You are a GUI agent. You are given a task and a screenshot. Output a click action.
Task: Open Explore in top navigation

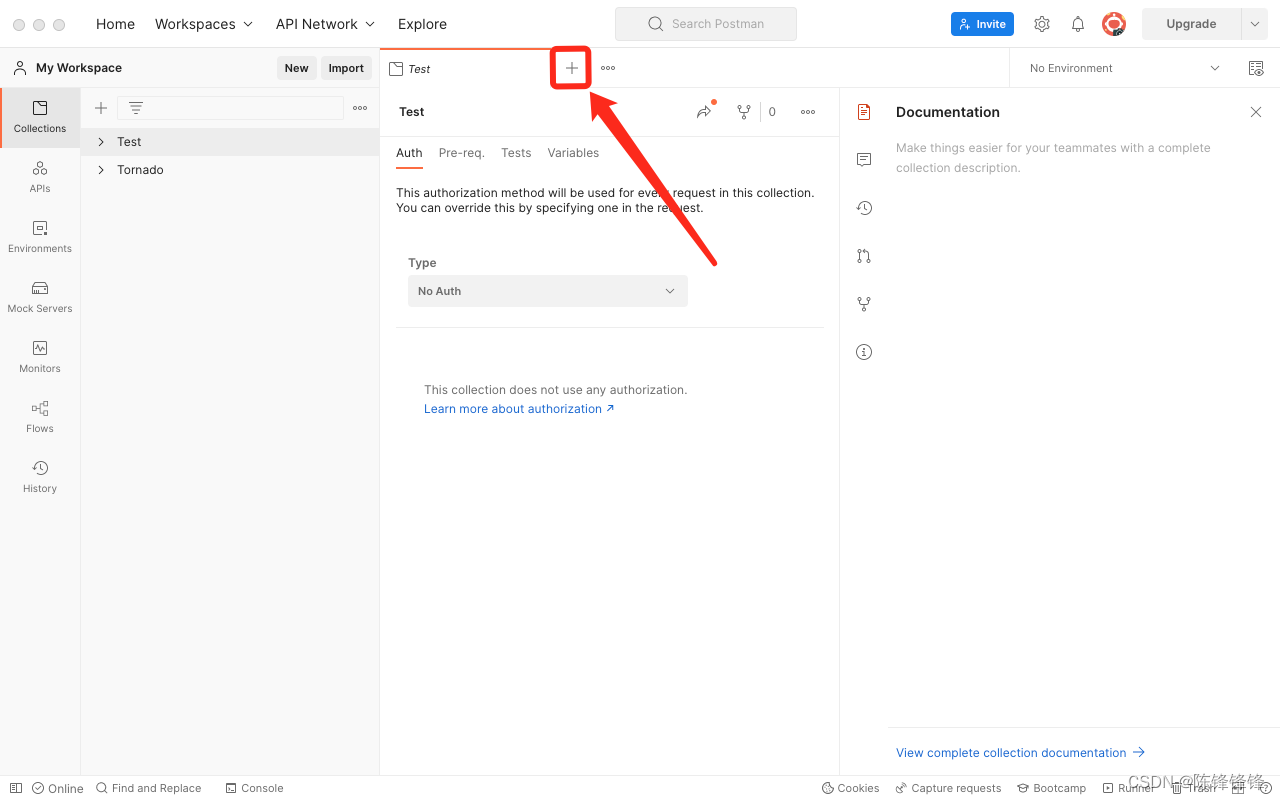[422, 24]
